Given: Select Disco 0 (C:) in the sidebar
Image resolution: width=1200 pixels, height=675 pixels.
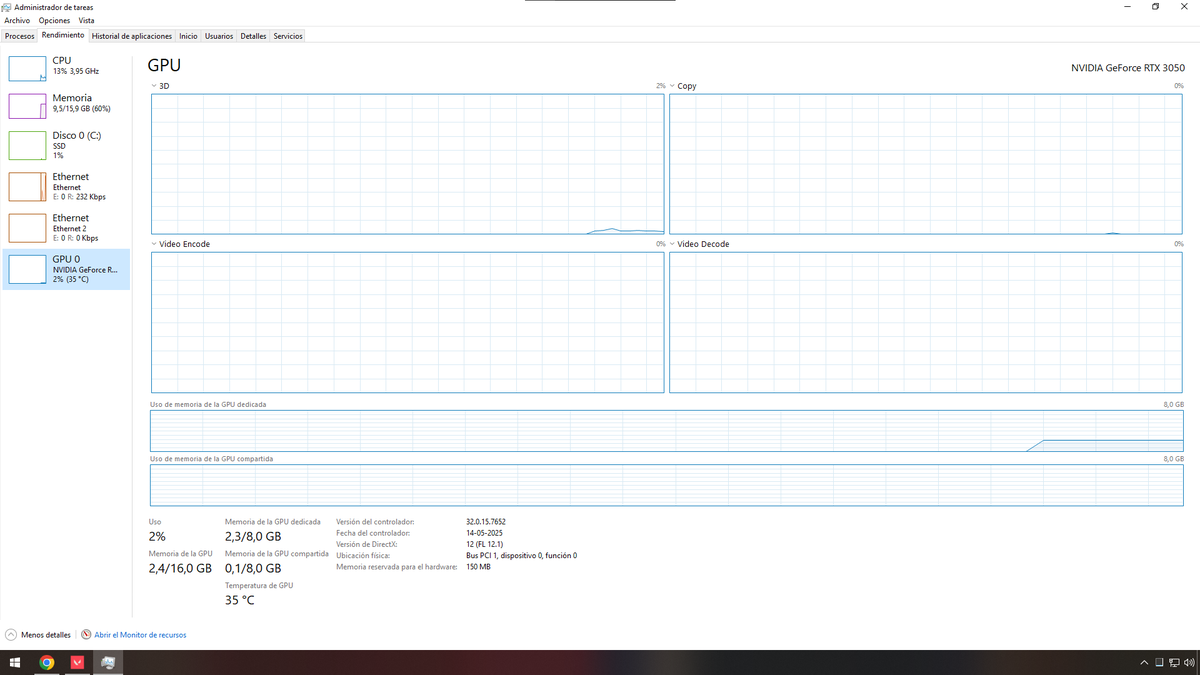Looking at the screenshot, I should (66, 145).
